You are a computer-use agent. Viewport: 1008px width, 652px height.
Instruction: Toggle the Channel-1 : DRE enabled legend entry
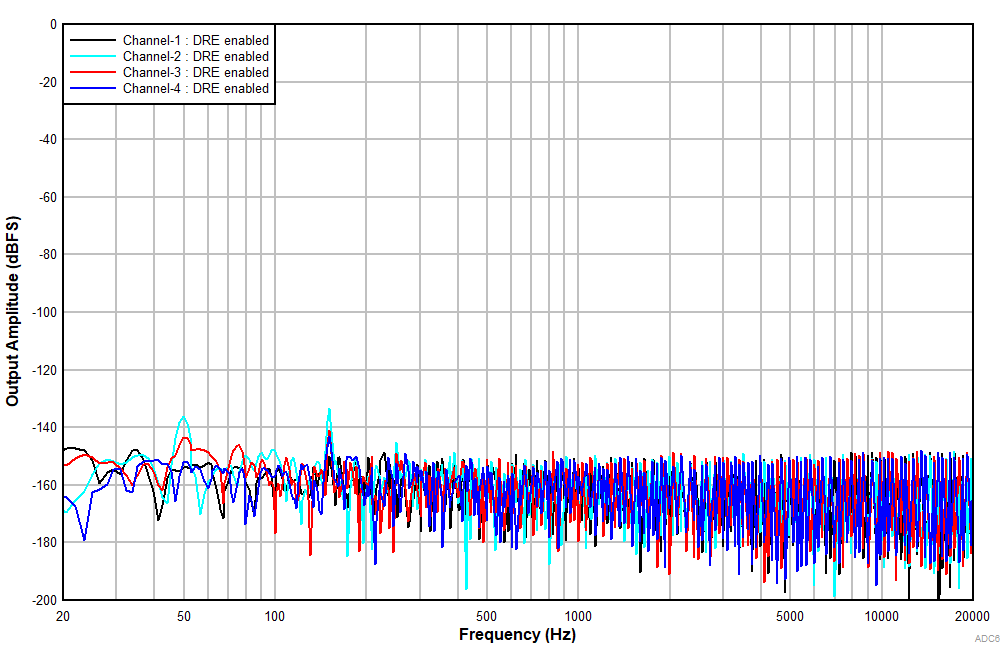[x=194, y=41]
